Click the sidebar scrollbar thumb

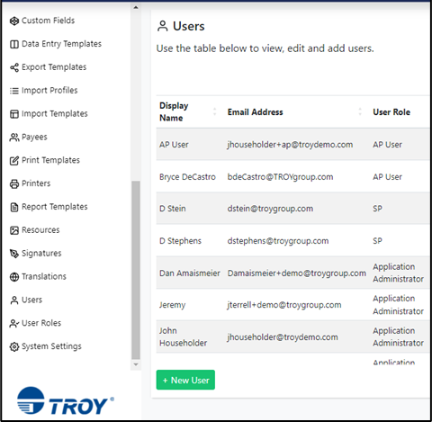136,270
